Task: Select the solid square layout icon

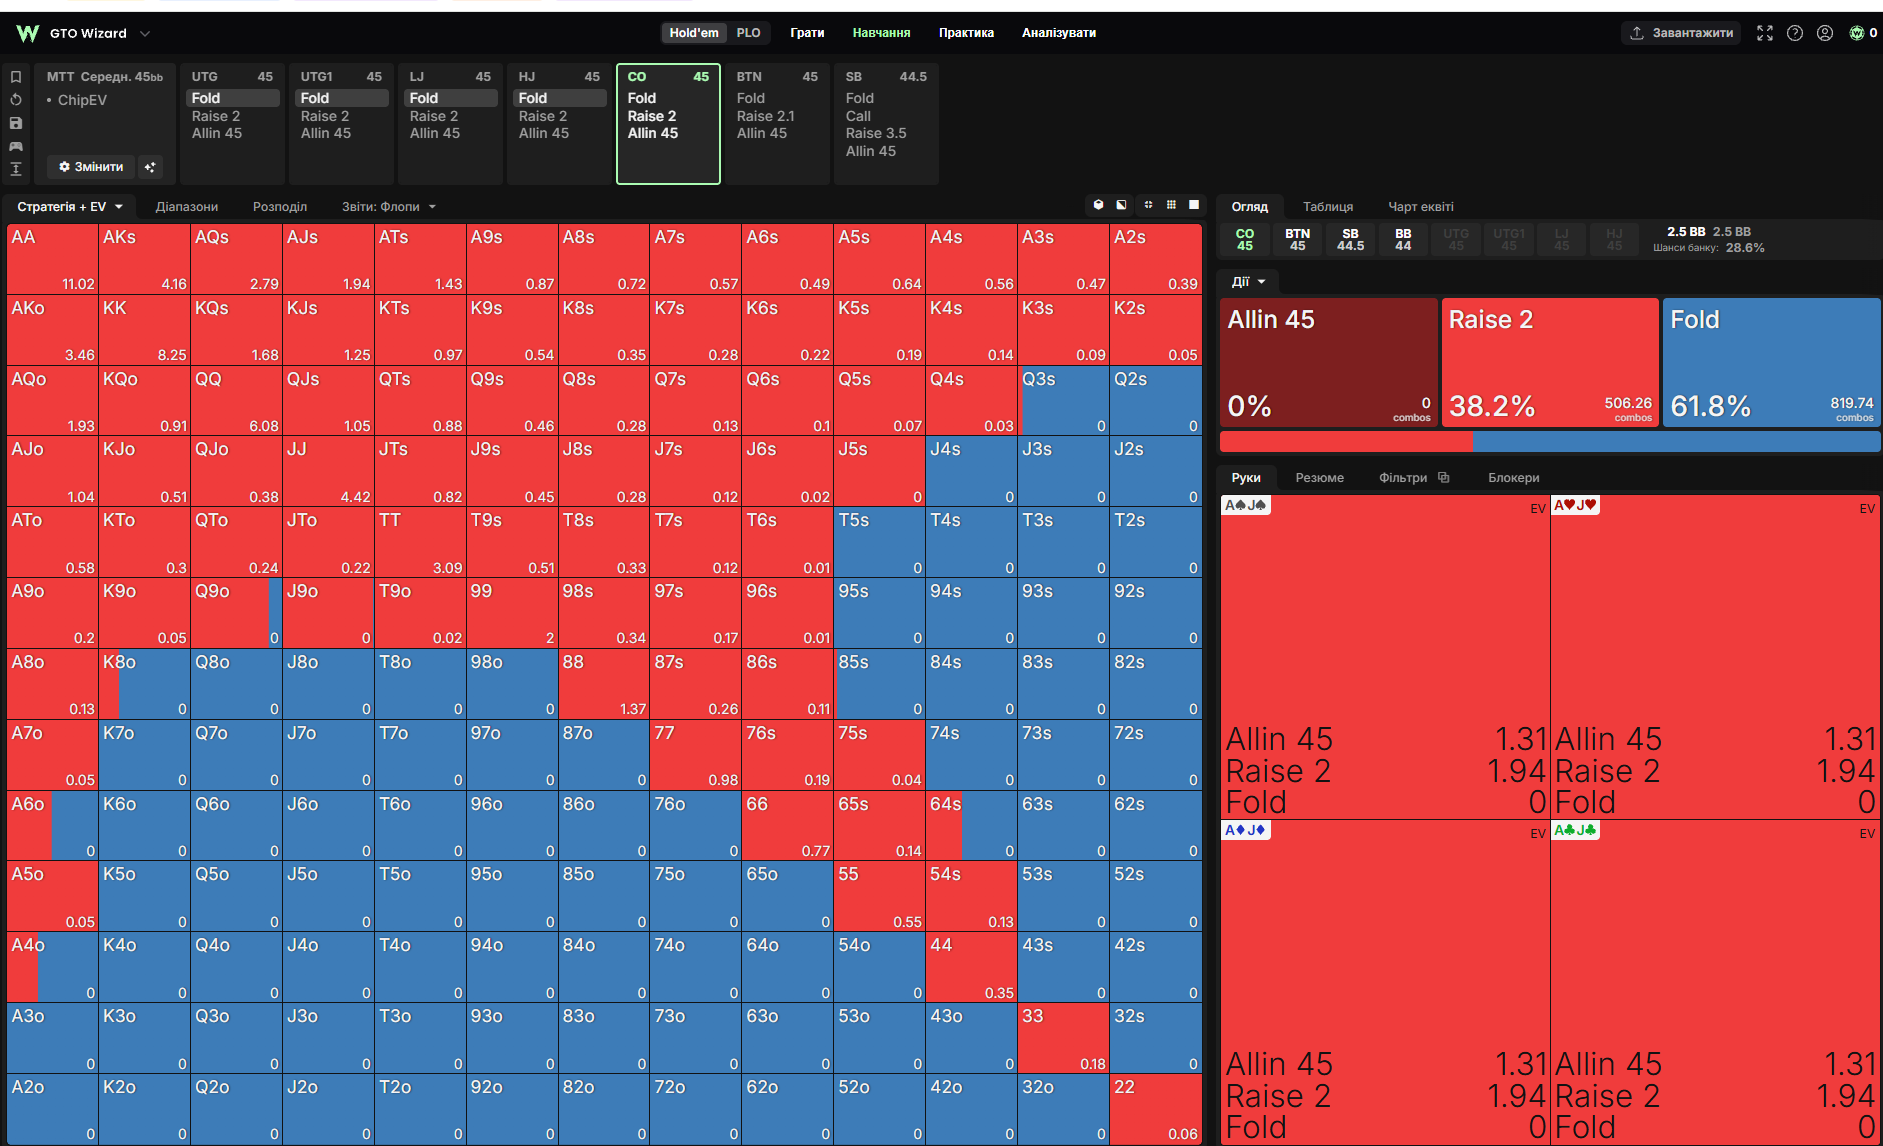Action: click(1194, 205)
